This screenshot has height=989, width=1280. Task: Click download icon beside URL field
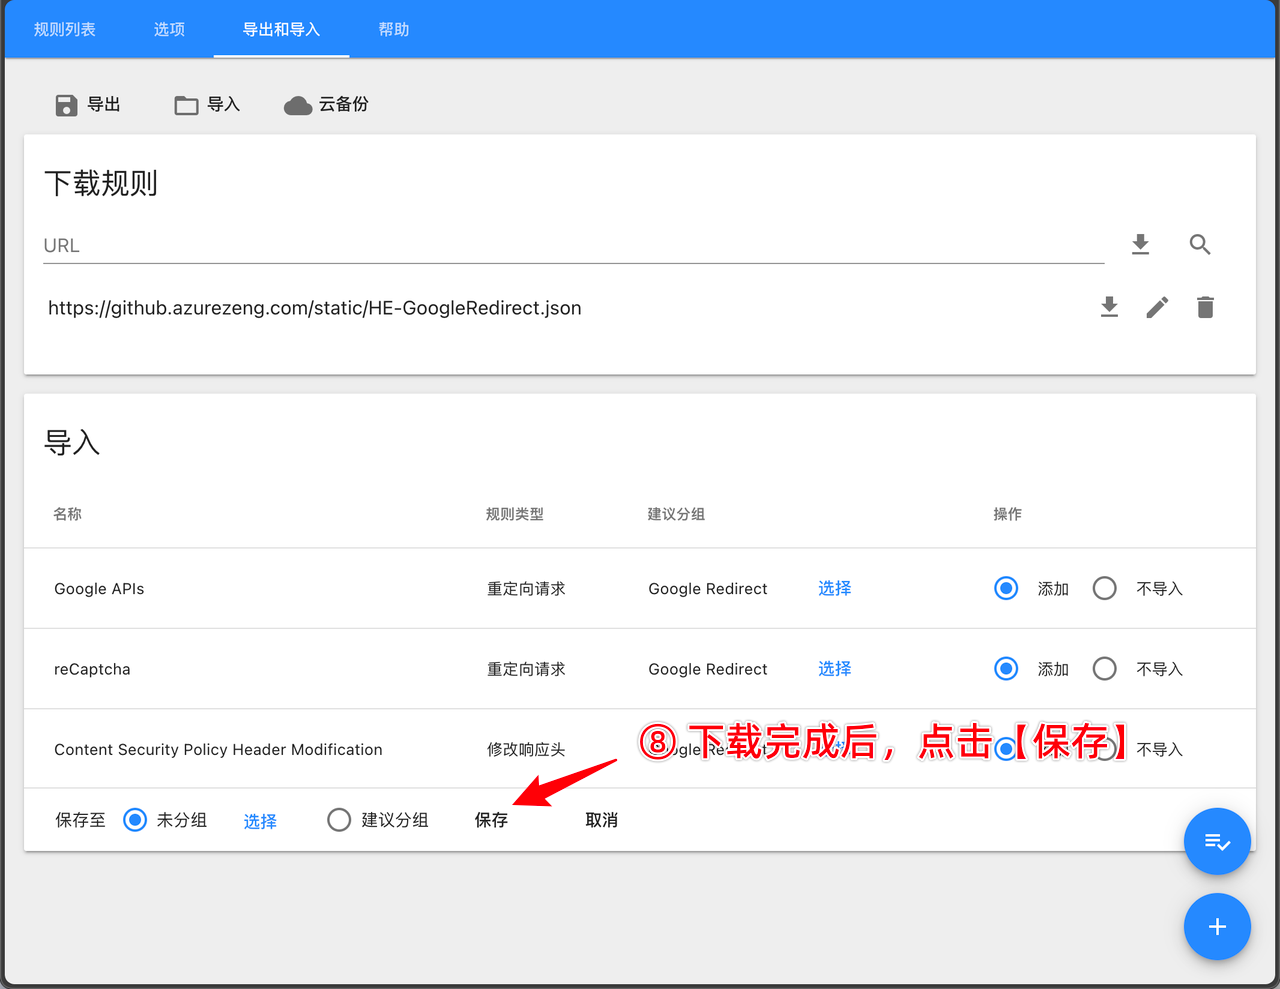[x=1140, y=244]
